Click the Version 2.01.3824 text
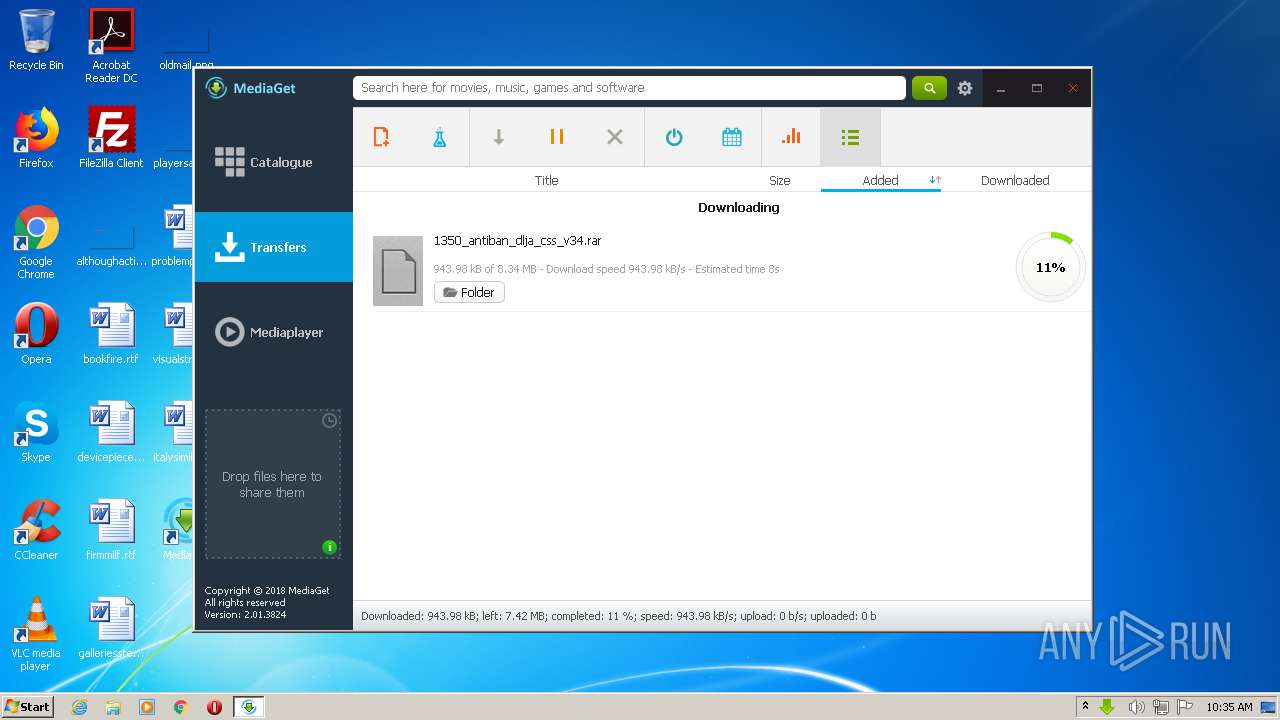Viewport: 1280px width, 720px height. click(x=245, y=615)
